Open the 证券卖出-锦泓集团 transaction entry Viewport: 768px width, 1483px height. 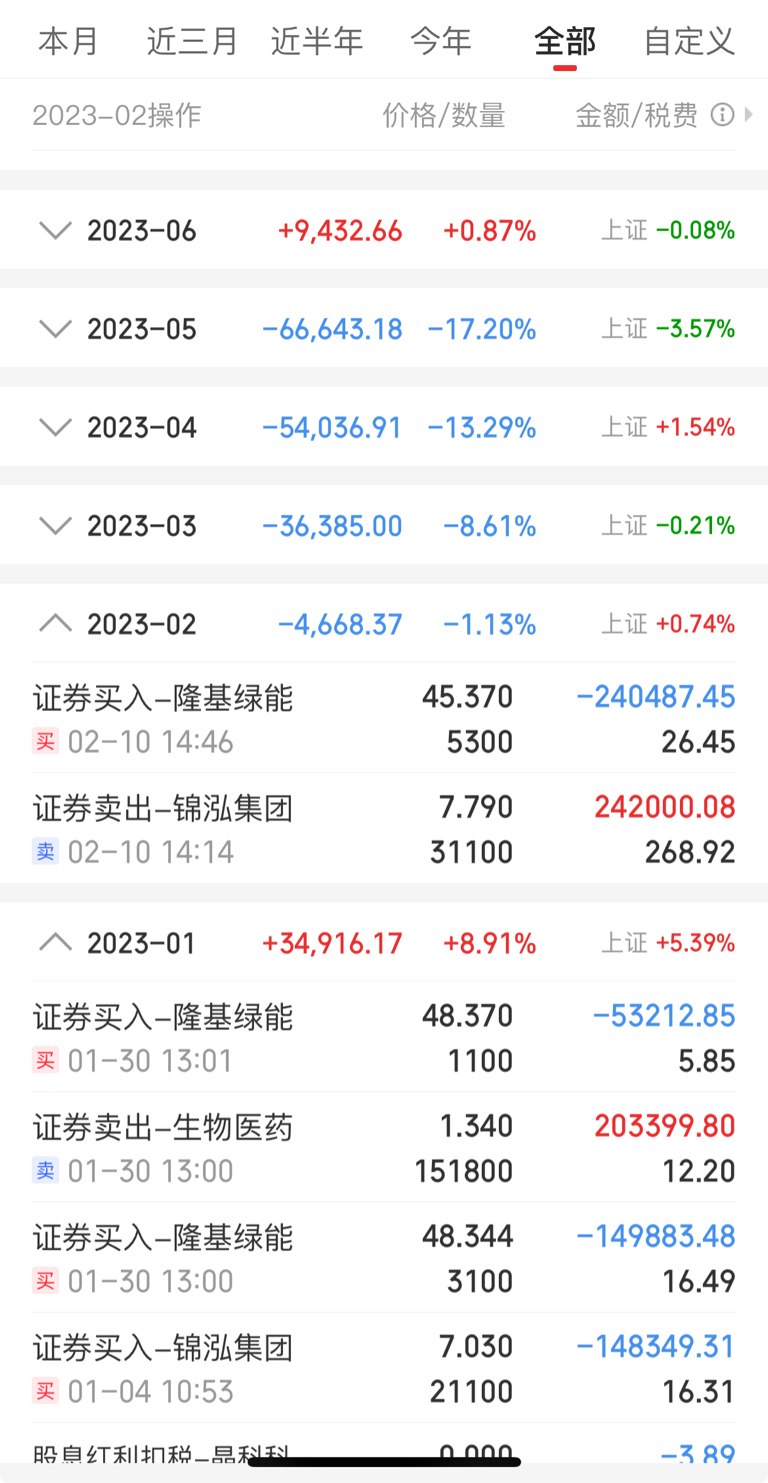point(384,829)
